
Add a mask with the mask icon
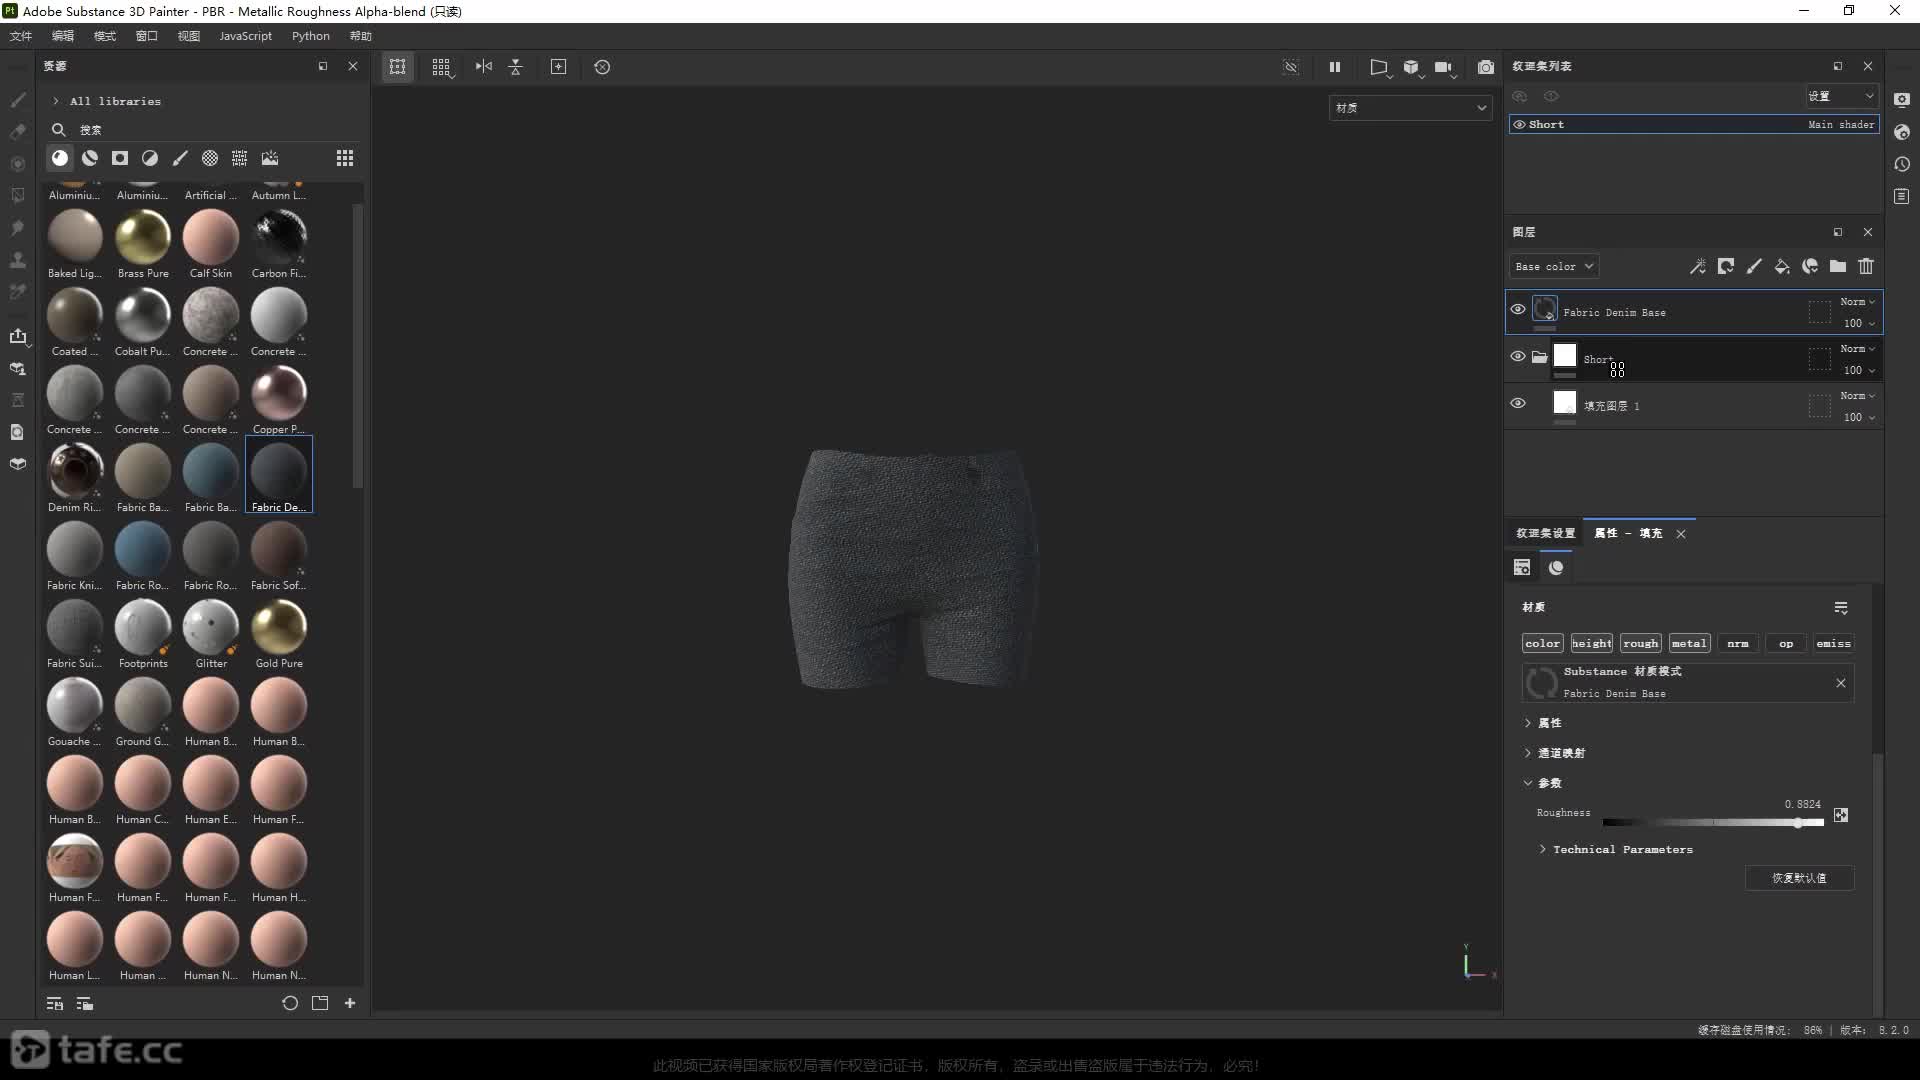point(1726,266)
